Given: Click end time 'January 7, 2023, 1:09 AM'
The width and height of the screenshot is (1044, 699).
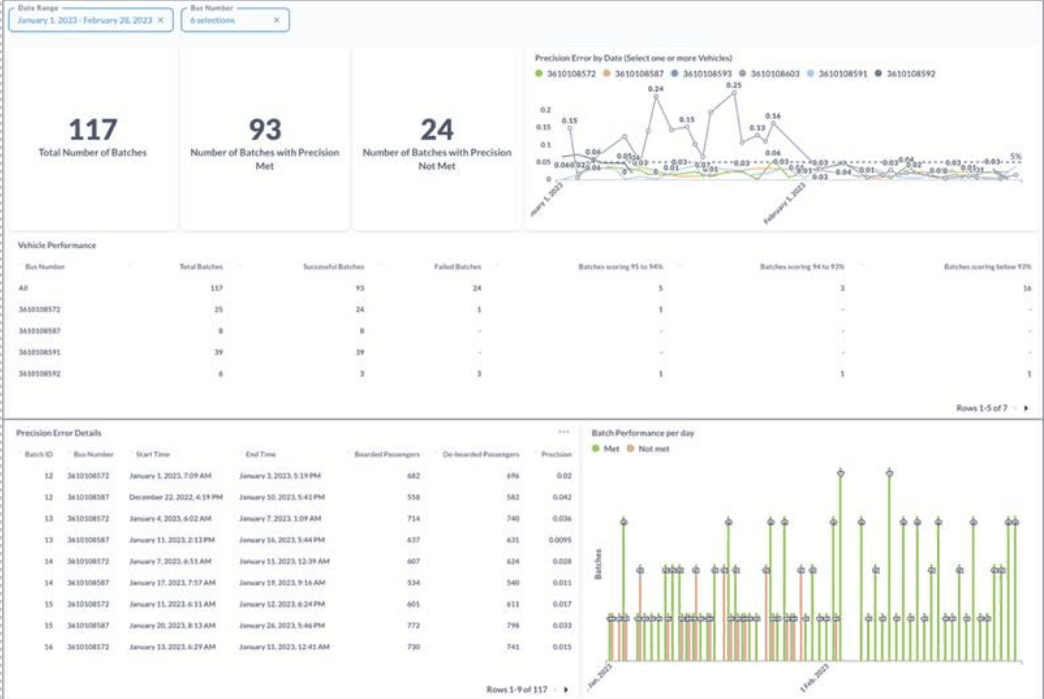Looking at the screenshot, I should (x=280, y=519).
